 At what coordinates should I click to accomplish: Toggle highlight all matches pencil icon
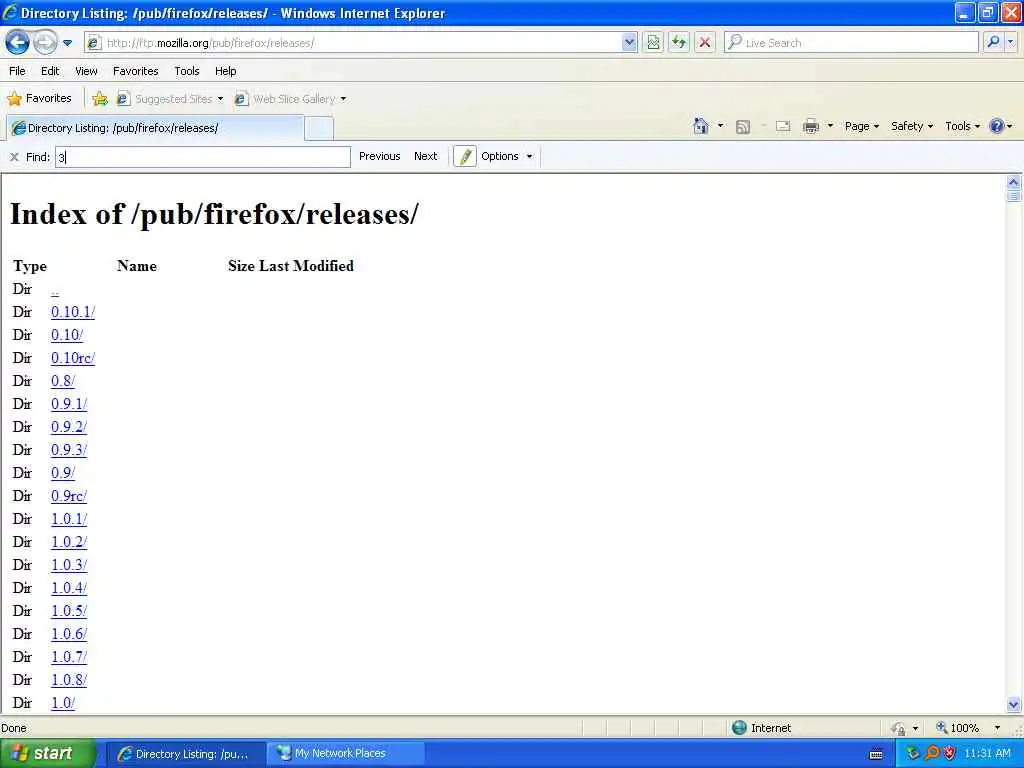tap(465, 157)
